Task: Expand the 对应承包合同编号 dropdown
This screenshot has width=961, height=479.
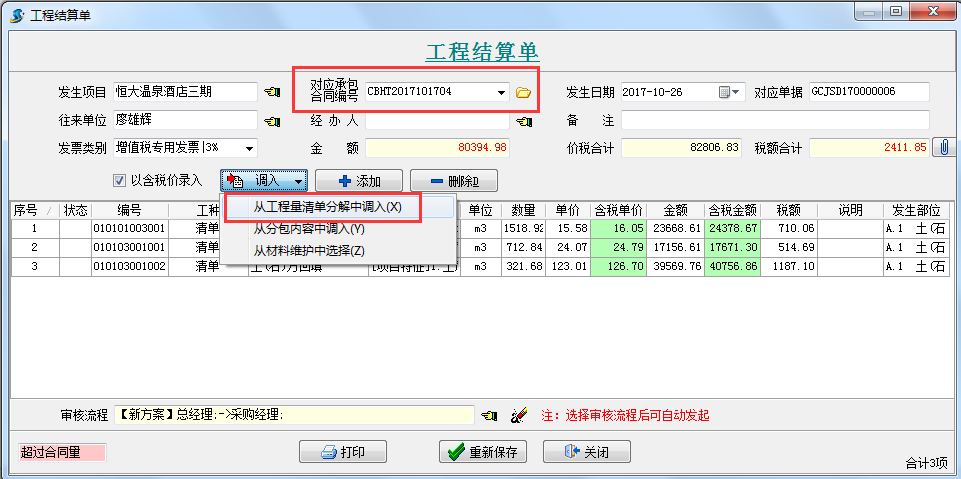Action: pyautogui.click(x=501, y=92)
